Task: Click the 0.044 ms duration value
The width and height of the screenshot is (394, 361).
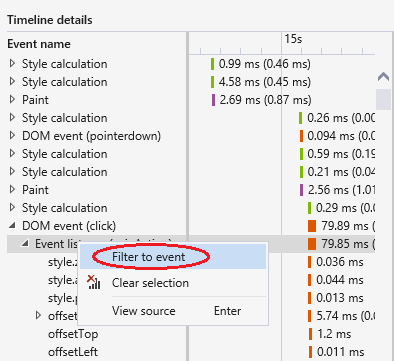Action: pos(340,280)
